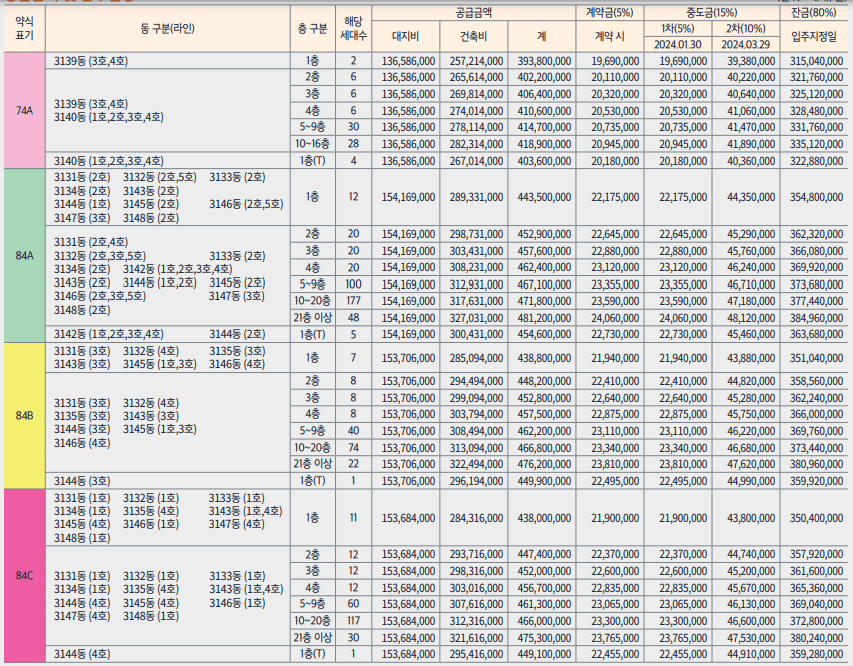Click the 공급금액 group header
853x666 pixels.
473,13
